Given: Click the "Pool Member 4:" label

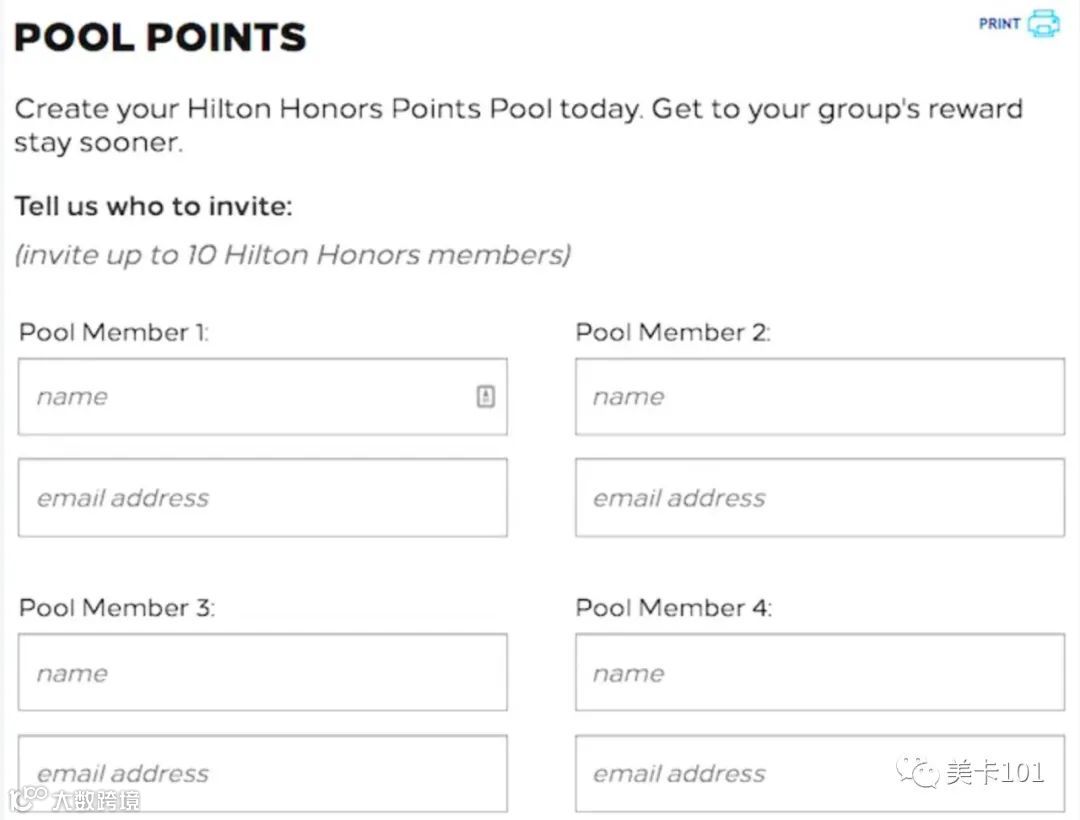Looking at the screenshot, I should [x=673, y=607].
